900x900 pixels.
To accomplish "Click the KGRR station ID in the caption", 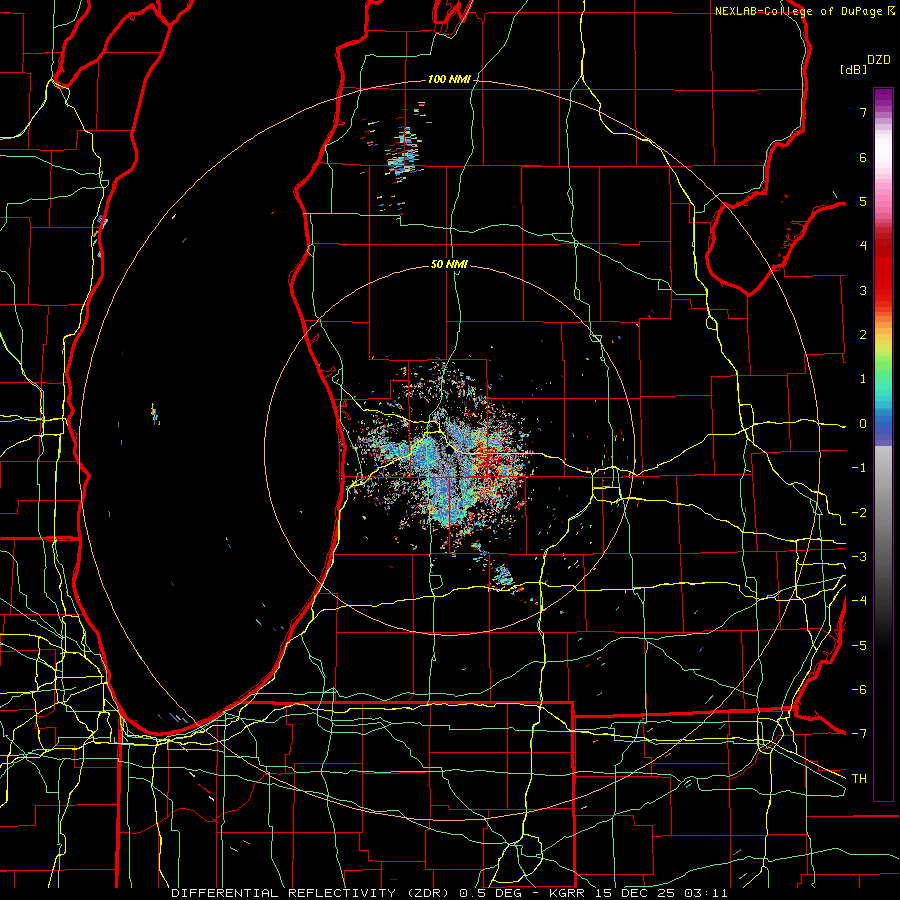I will point(568,893).
